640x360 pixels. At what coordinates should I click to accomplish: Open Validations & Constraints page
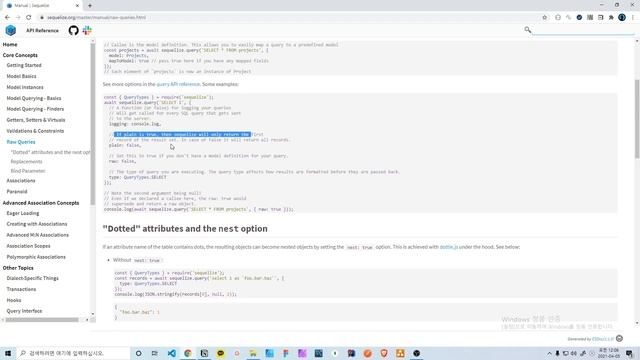pos(35,131)
